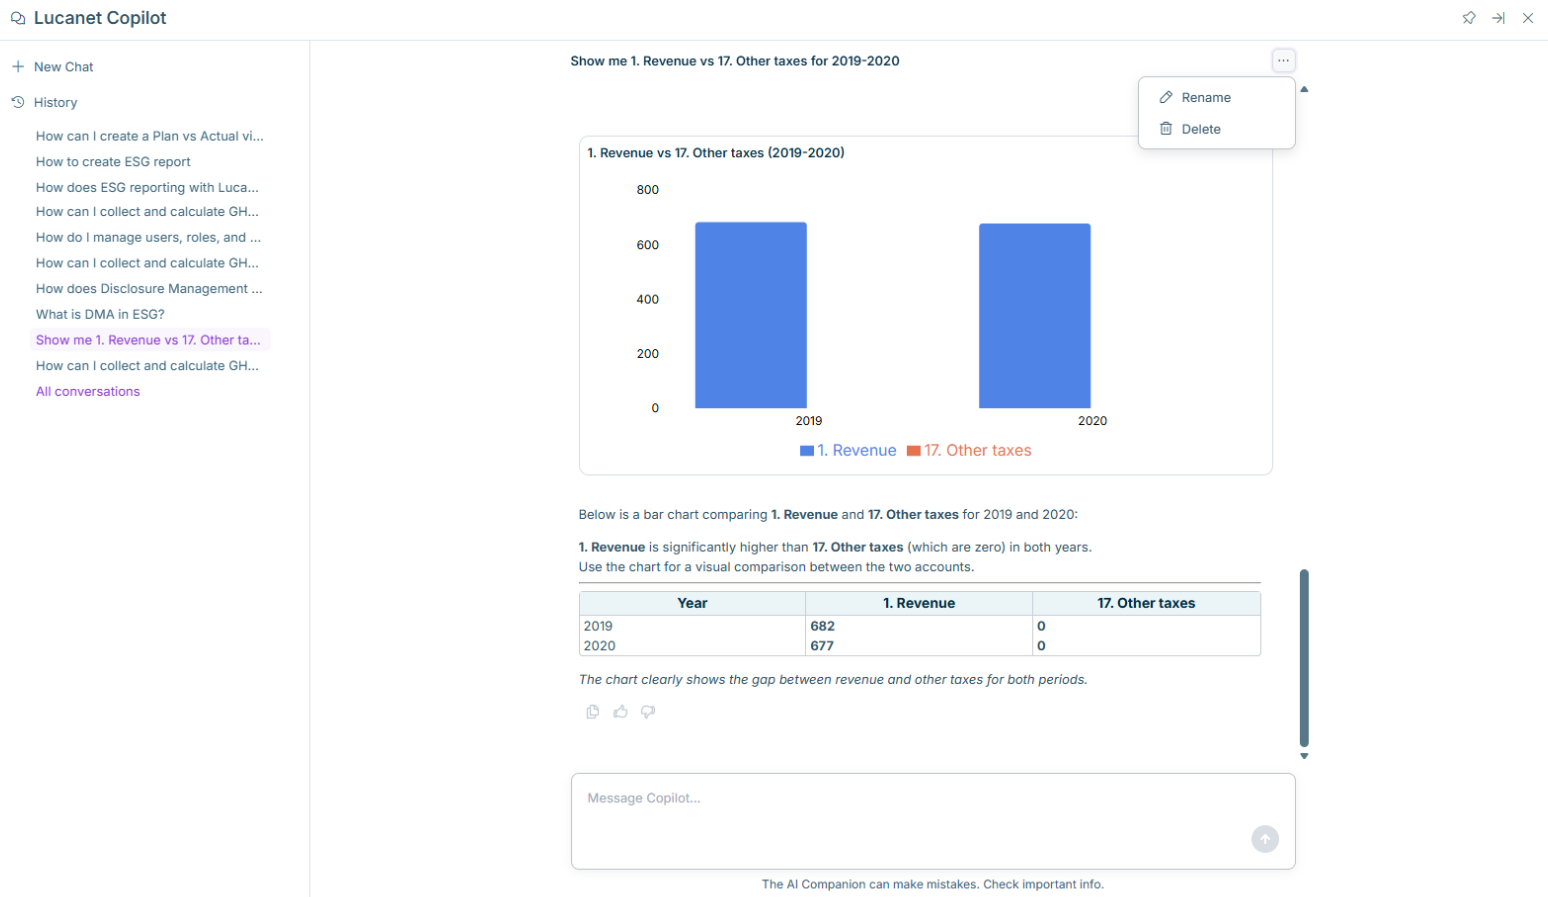Click the table cell showing 677

coord(919,646)
